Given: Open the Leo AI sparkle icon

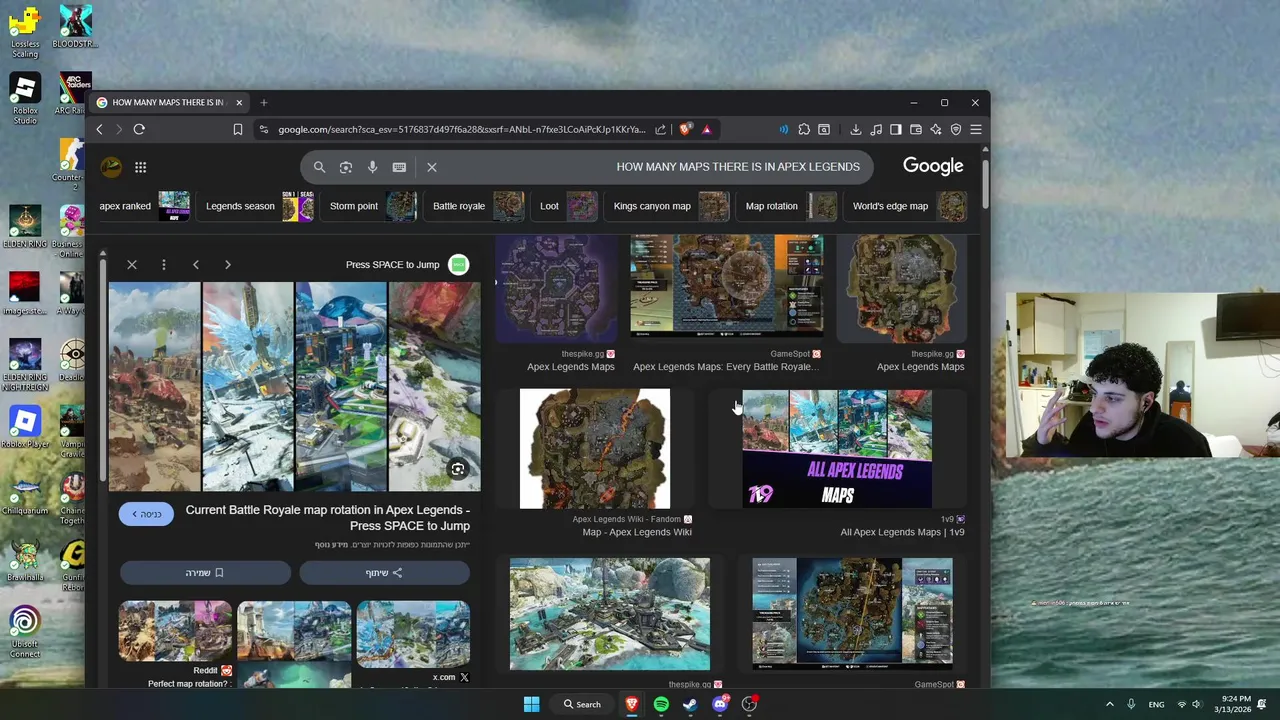Looking at the screenshot, I should [936, 129].
